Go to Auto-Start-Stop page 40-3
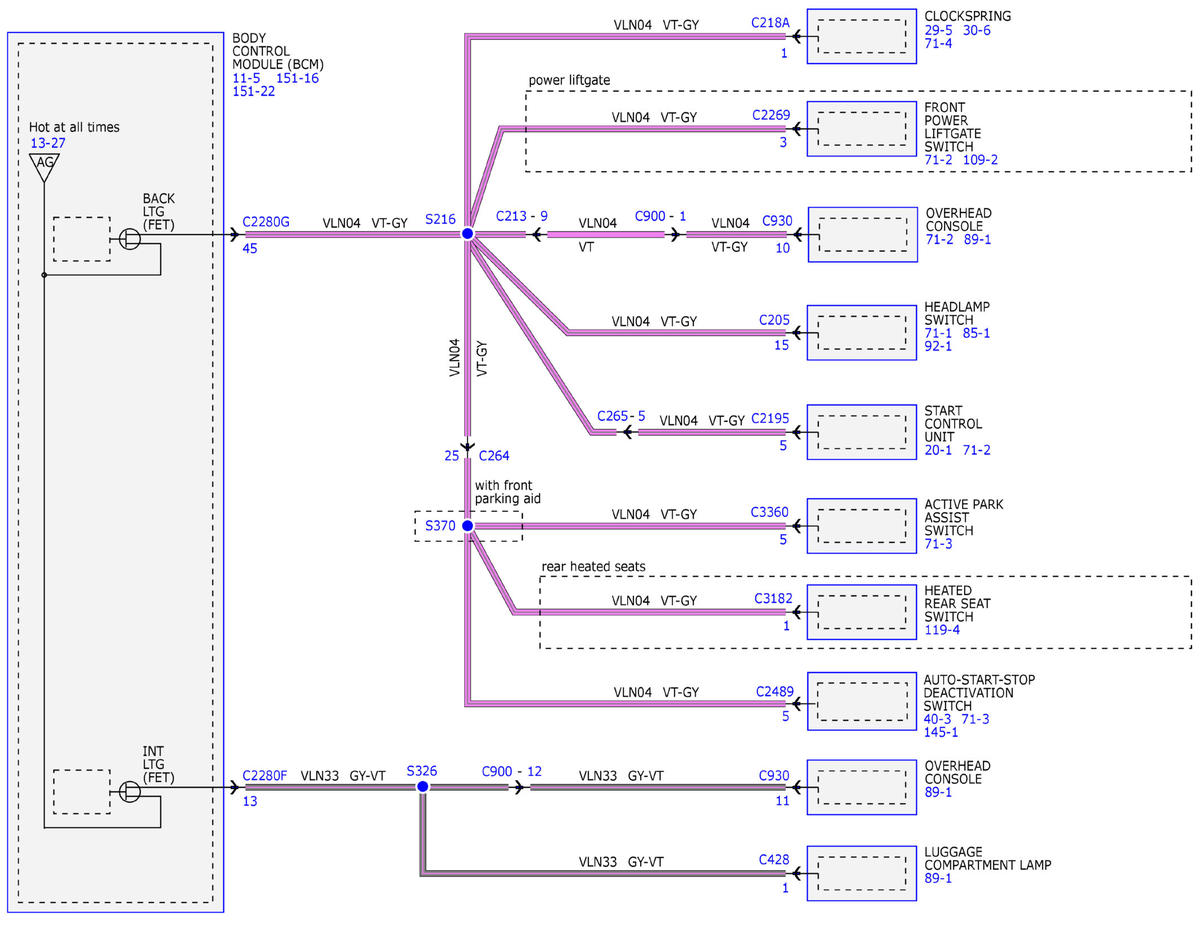The image size is (1200, 927). tap(939, 719)
